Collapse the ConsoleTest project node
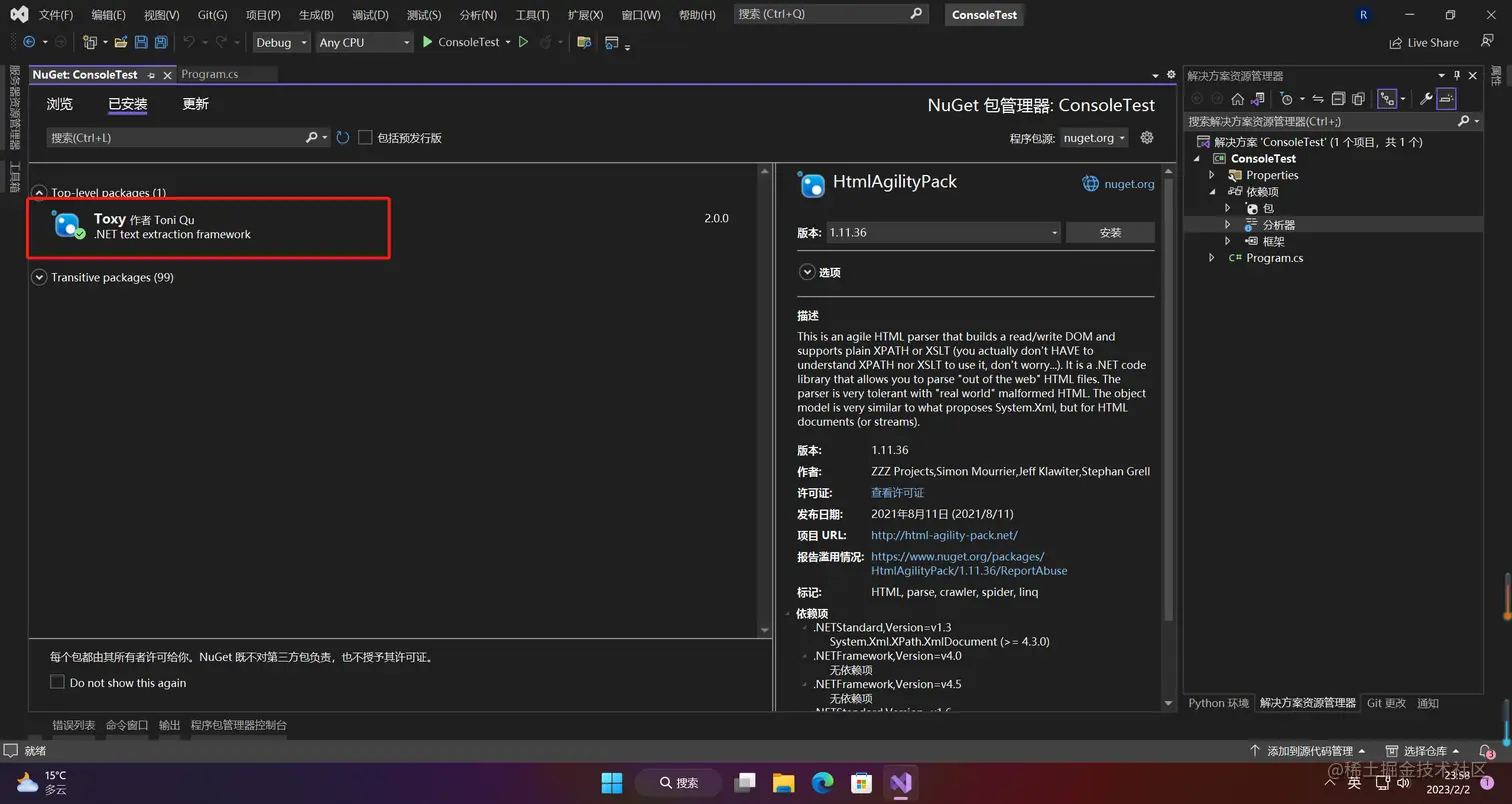This screenshot has height=804, width=1512. click(1197, 158)
